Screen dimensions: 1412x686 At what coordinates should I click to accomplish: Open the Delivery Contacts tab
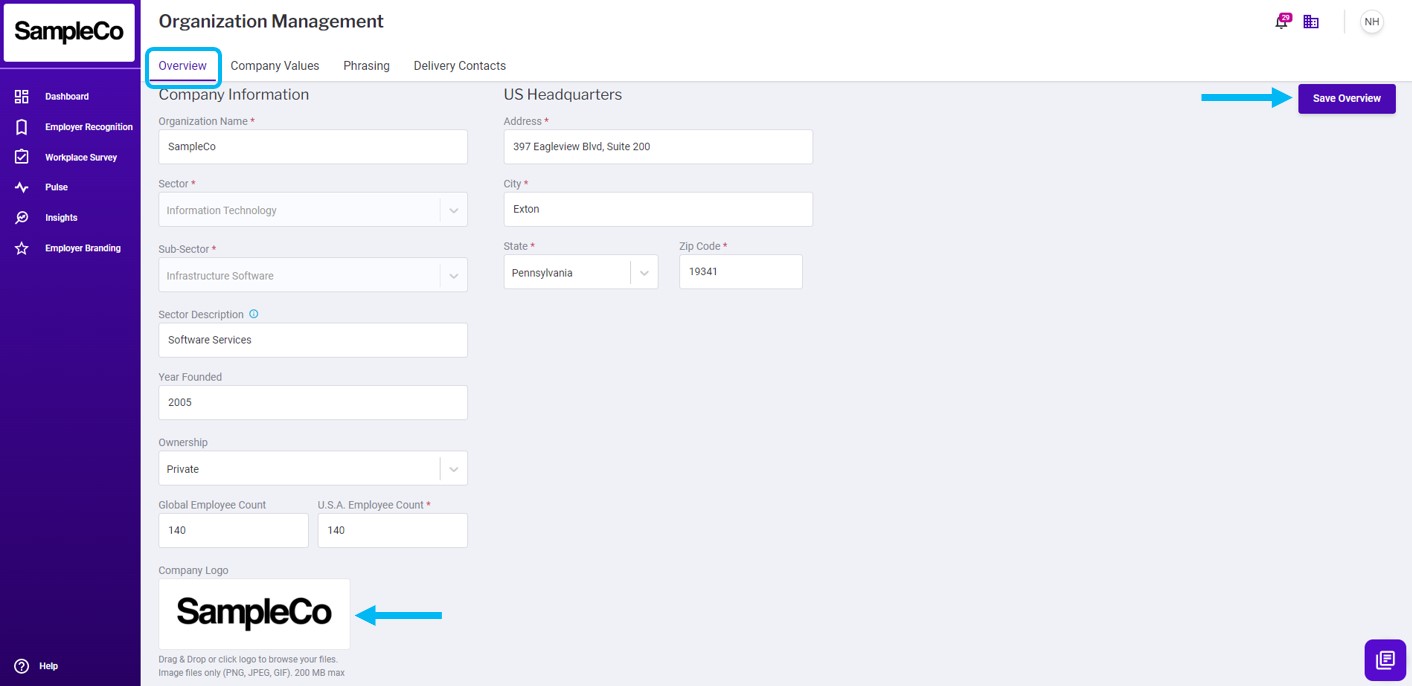click(459, 66)
